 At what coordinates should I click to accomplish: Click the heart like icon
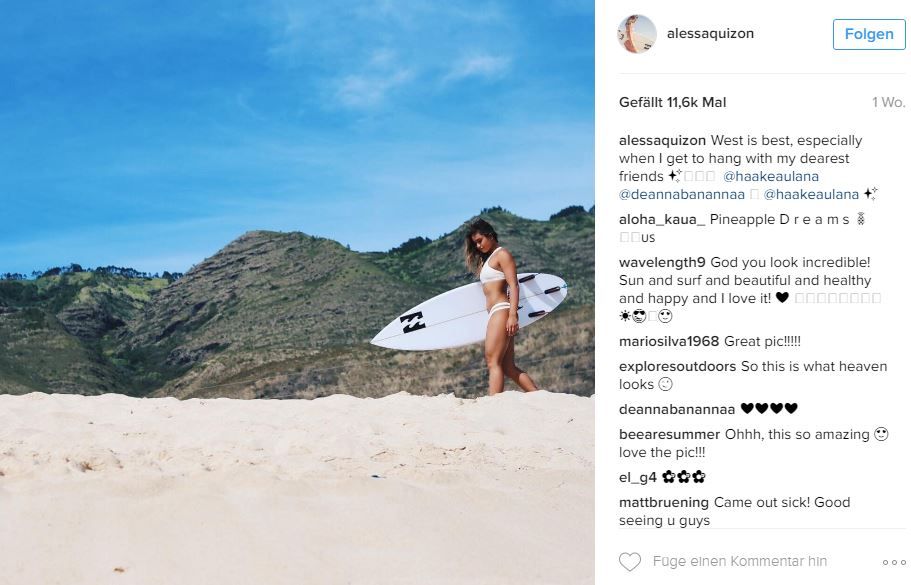click(630, 562)
